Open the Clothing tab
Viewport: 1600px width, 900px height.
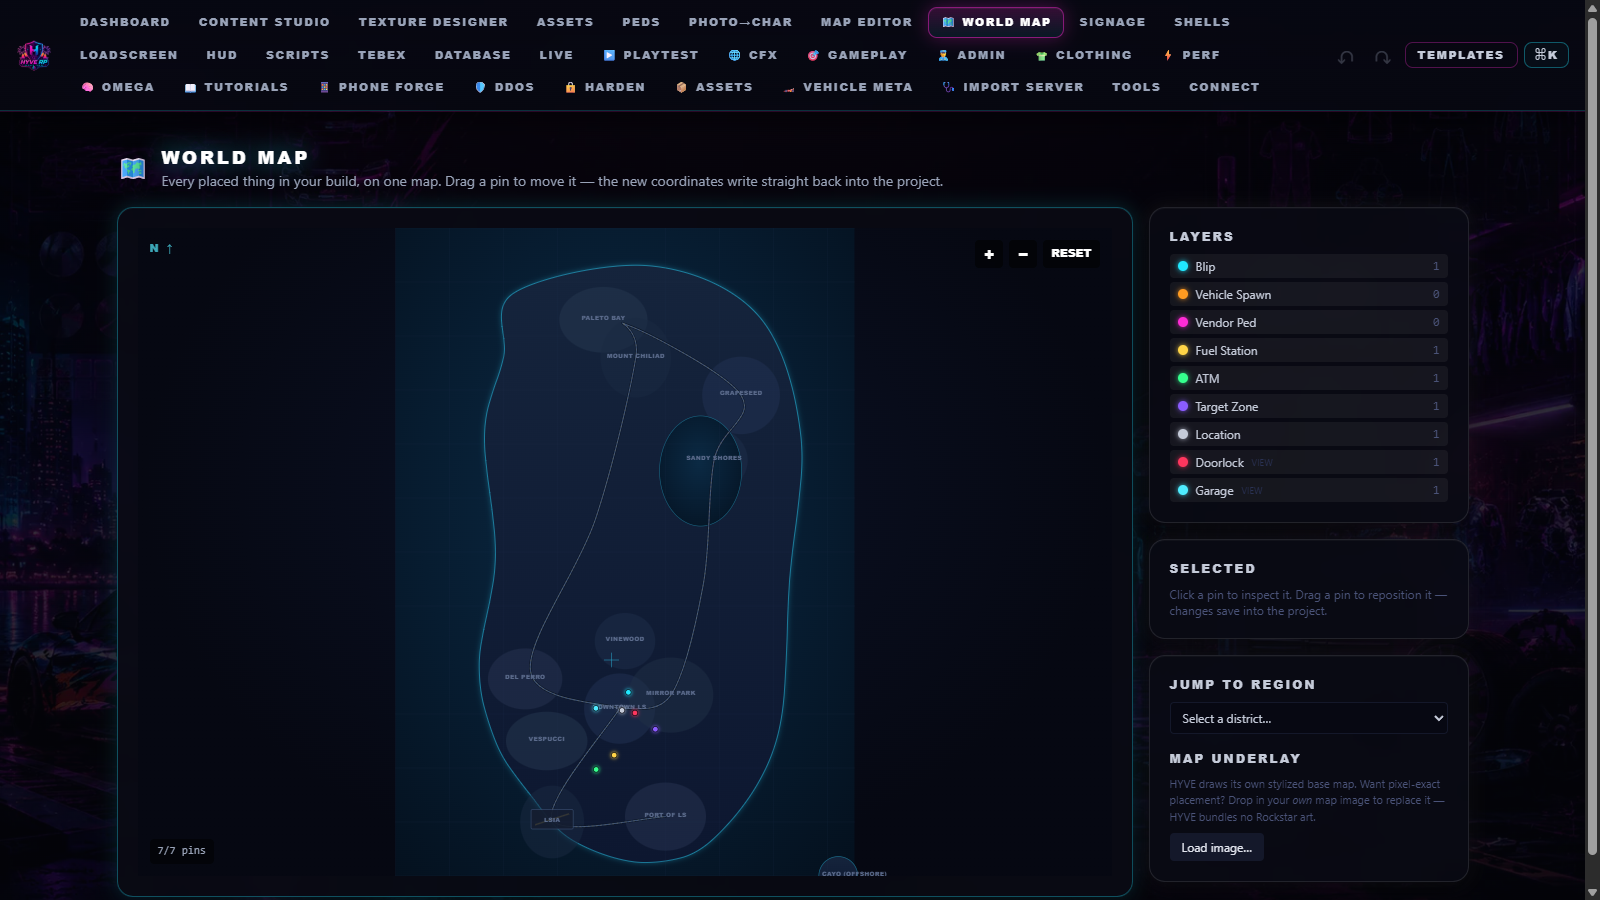(x=1084, y=55)
